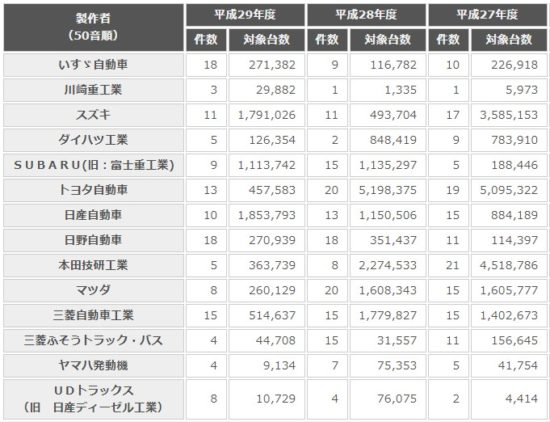Screen dimensions: 550x422
Task: Click the 川崎重工業 row label
Action: pyautogui.click(x=93, y=90)
